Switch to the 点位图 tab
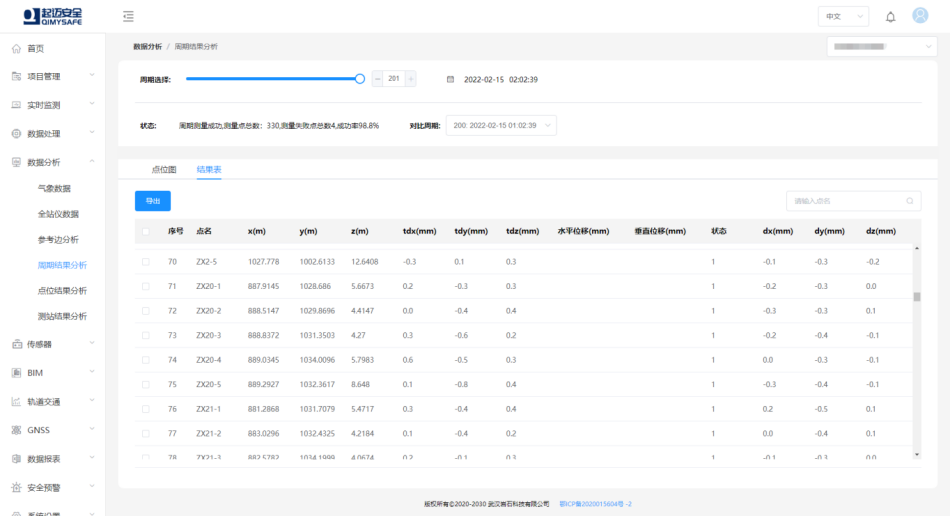The image size is (950, 516). 164,170
